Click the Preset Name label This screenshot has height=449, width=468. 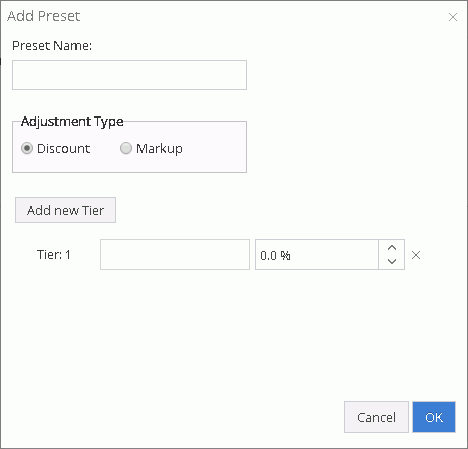click(x=52, y=46)
